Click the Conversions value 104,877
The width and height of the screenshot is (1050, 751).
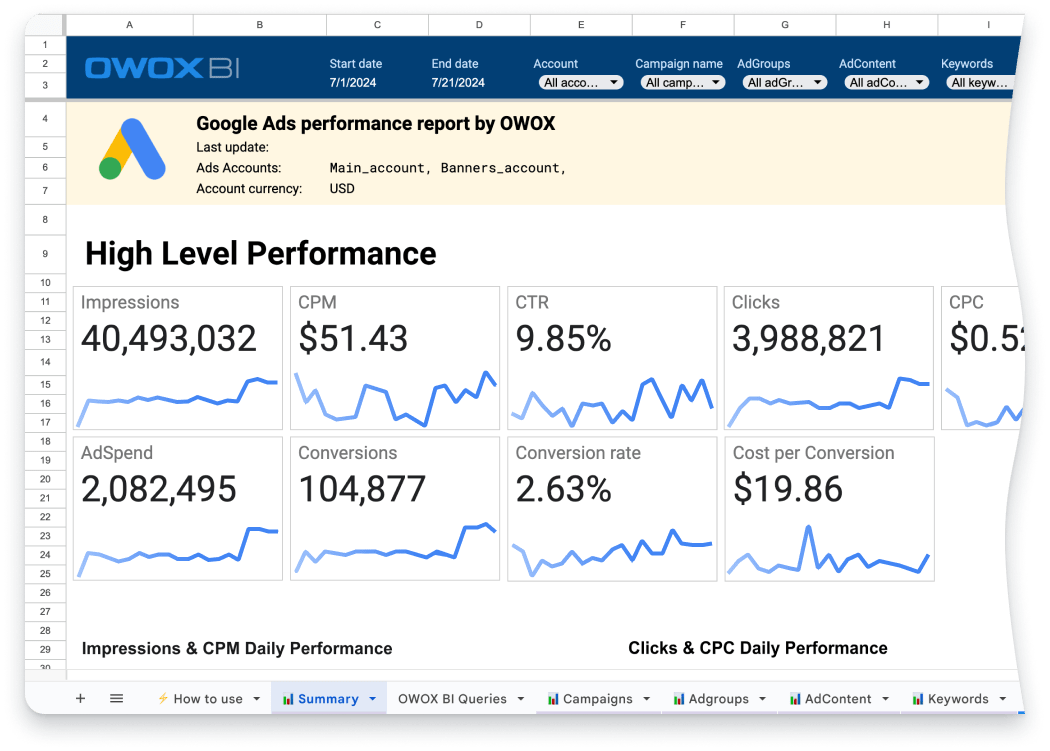click(x=362, y=489)
